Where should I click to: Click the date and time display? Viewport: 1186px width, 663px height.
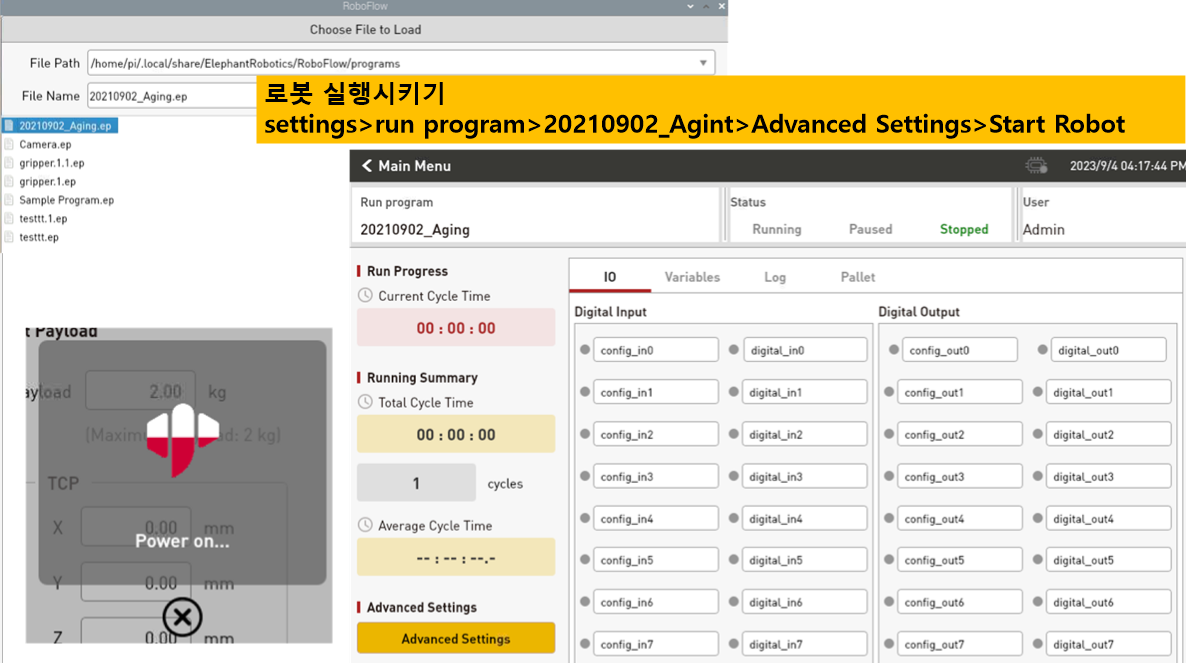point(1127,166)
